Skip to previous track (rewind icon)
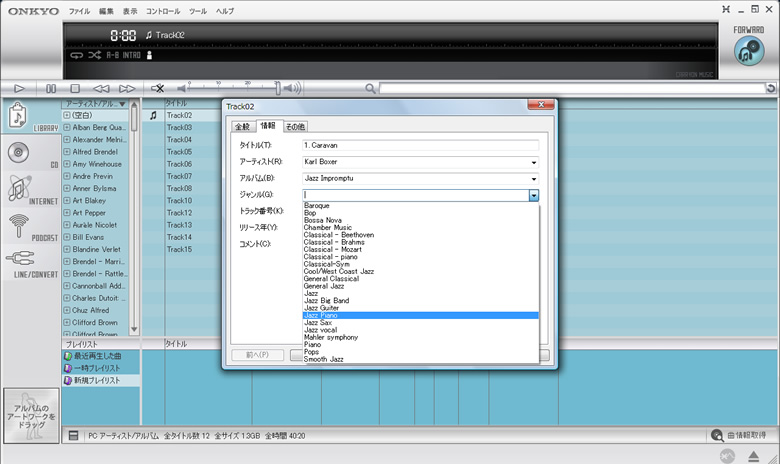Viewport: 780px width, 464px height. coord(101,89)
